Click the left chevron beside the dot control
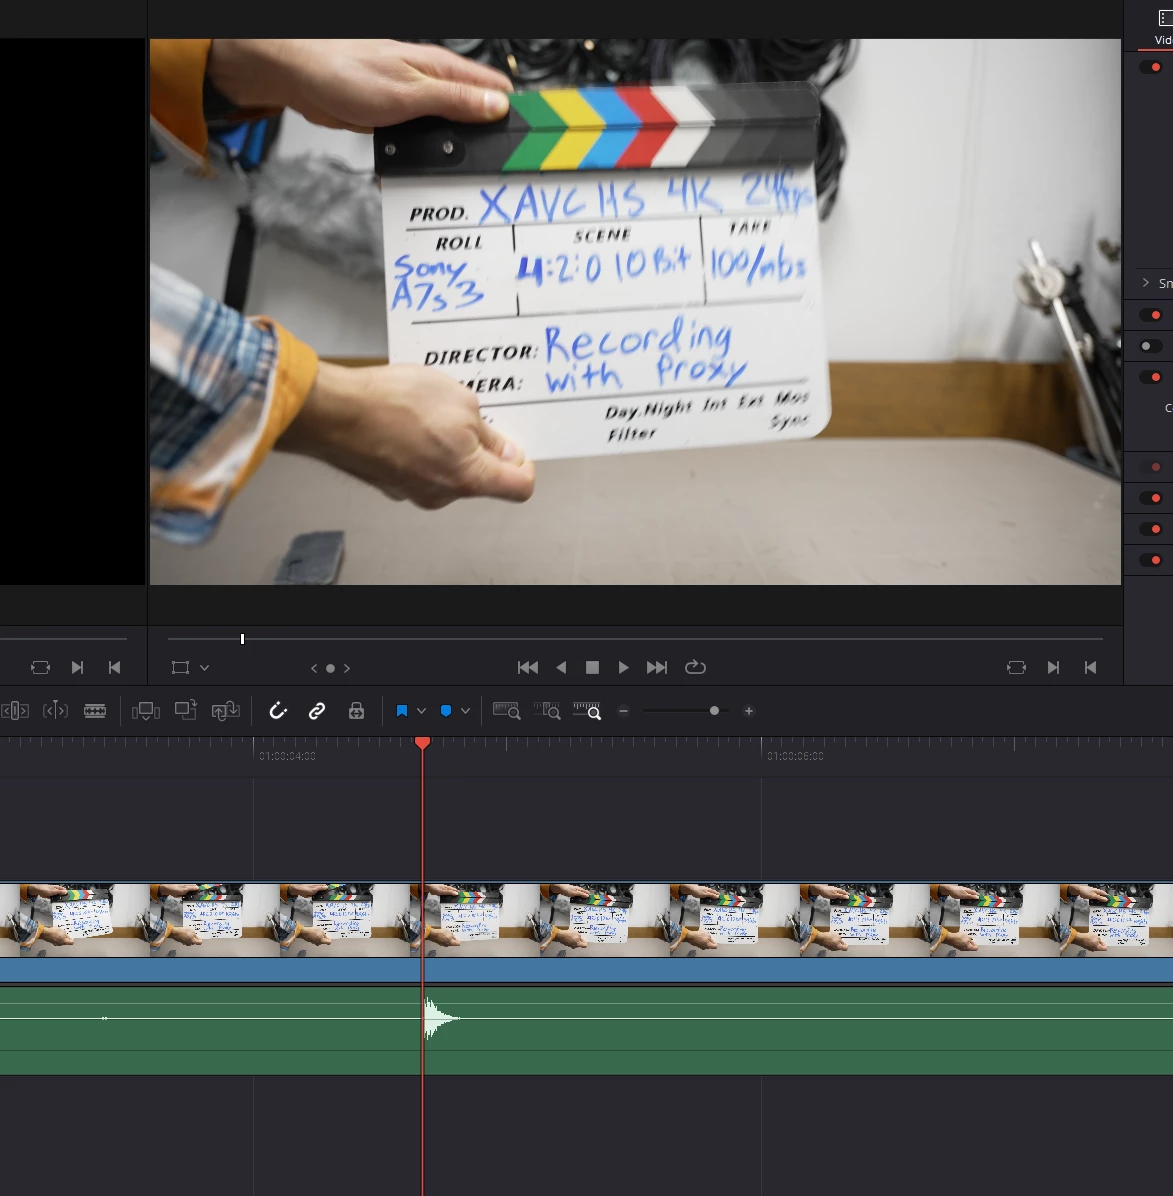1173x1196 pixels. tap(314, 668)
